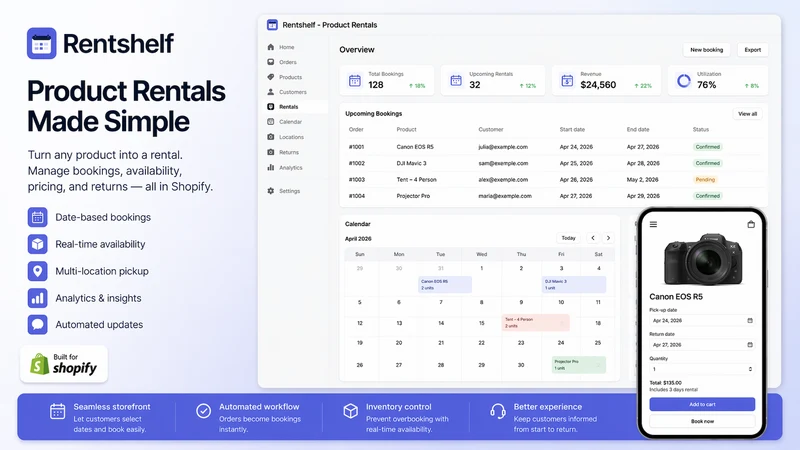The image size is (800, 450).
Task: Click the Automated workflow checkmark icon
Action: tap(204, 411)
